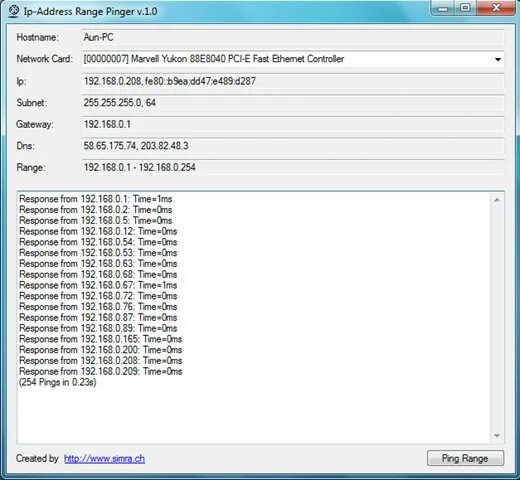Click line Response from 192.168.0.1: Time=1ms
The height and width of the screenshot is (480, 520).
coord(96,199)
